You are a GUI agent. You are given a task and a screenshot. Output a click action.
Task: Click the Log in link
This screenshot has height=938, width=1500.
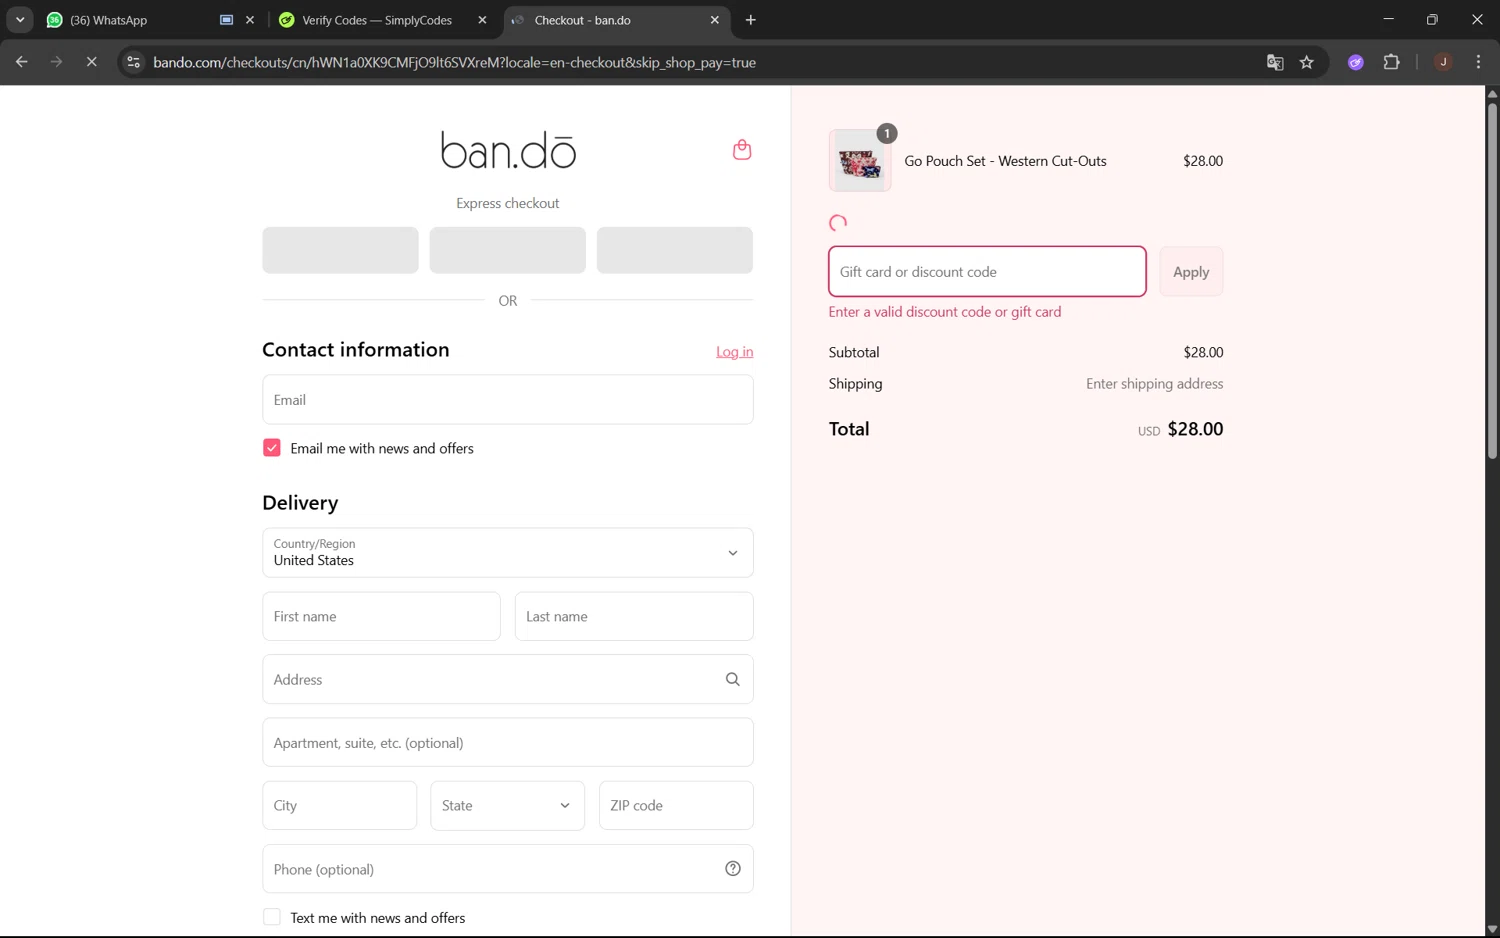click(735, 352)
